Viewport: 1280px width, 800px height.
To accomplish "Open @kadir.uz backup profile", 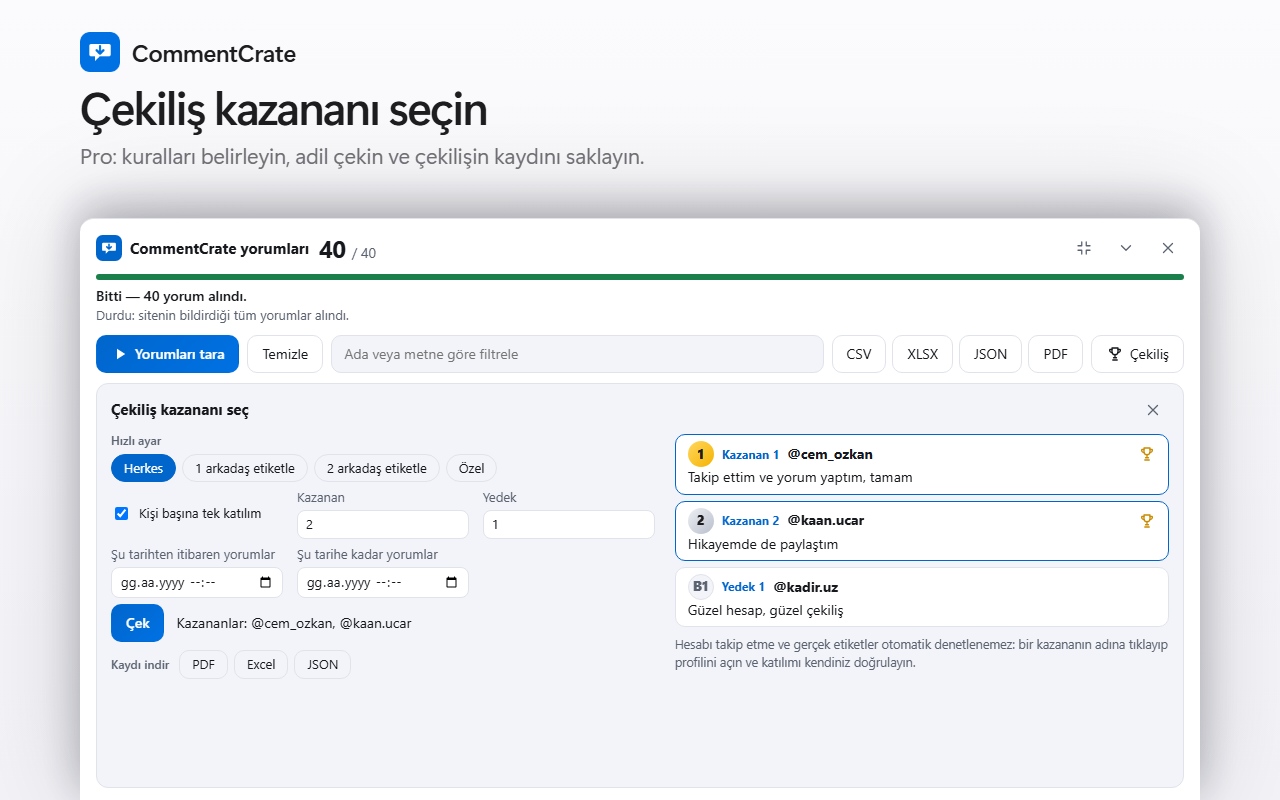I will coord(805,587).
